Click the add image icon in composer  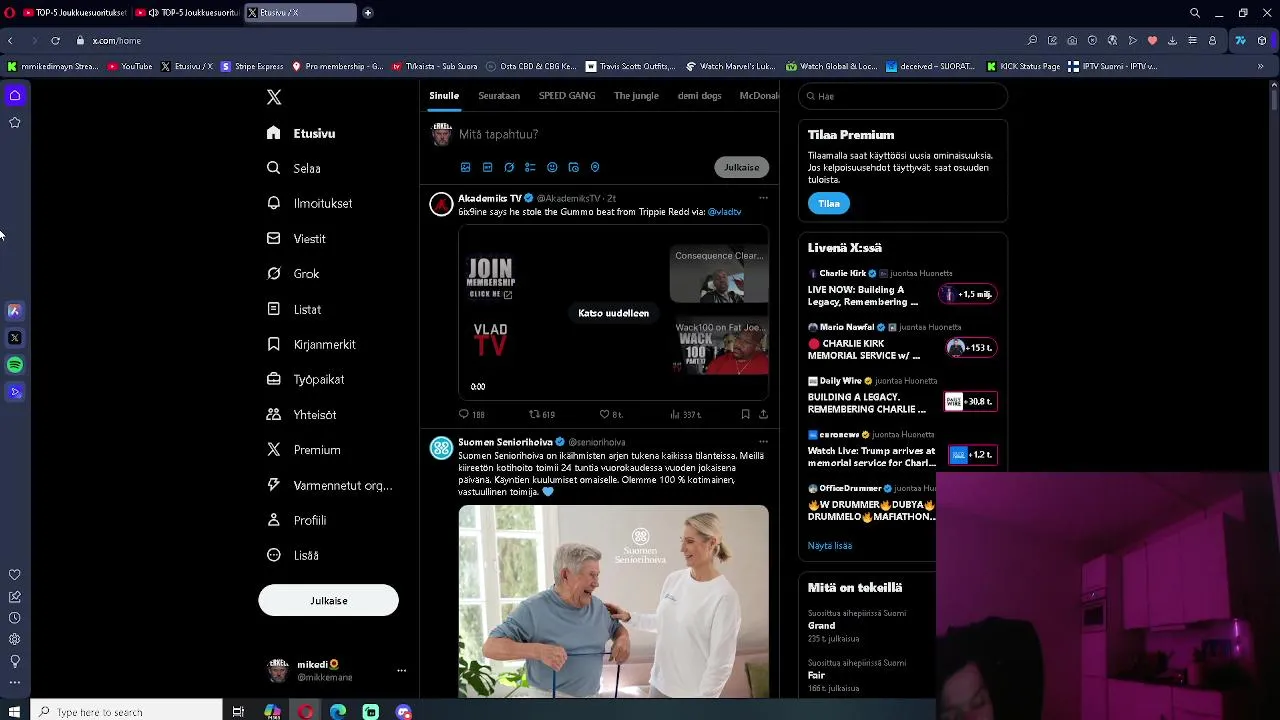465,167
